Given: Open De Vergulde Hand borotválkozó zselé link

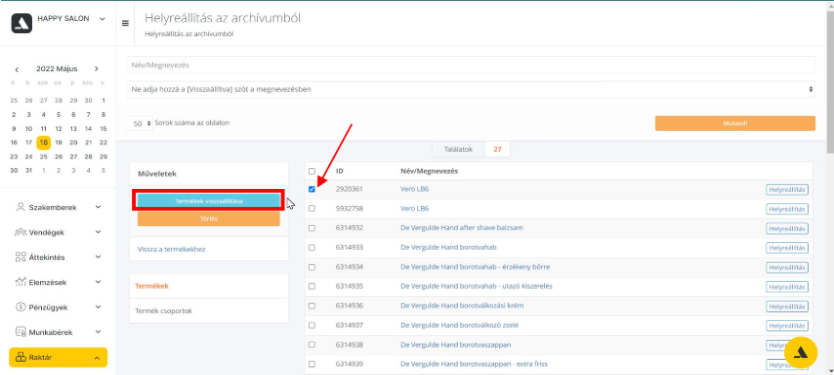Looking at the screenshot, I should (x=459, y=325).
